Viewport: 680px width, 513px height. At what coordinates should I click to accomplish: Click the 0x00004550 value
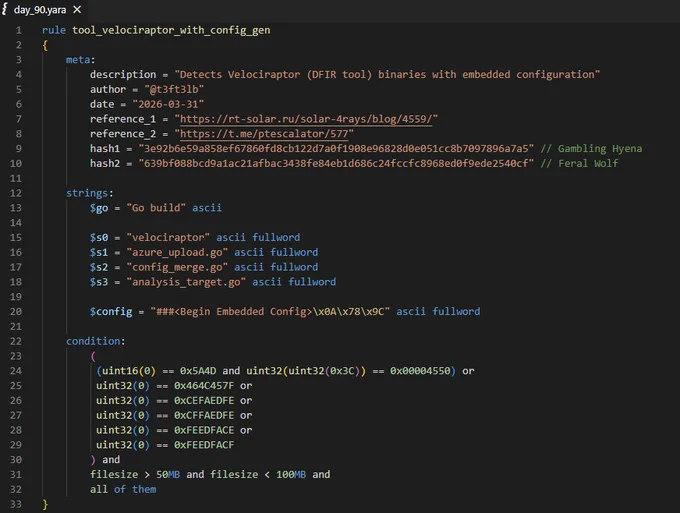click(420, 371)
